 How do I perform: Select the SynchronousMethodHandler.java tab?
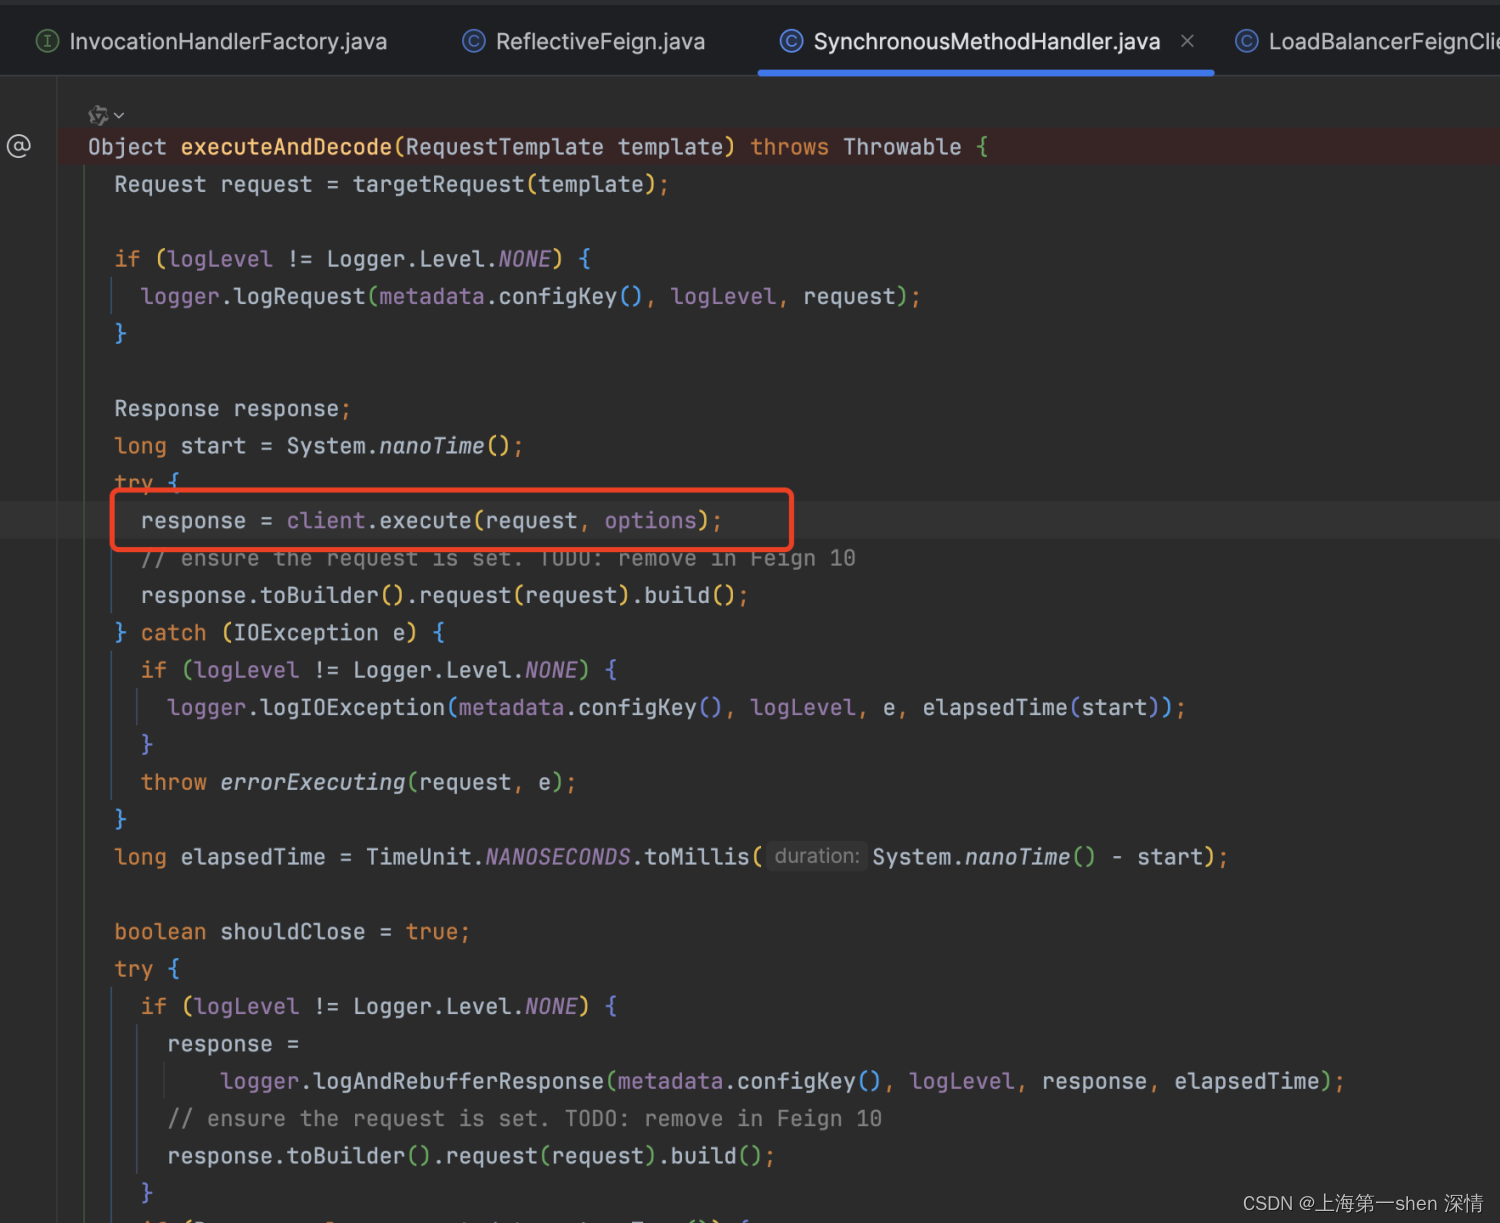click(x=986, y=41)
